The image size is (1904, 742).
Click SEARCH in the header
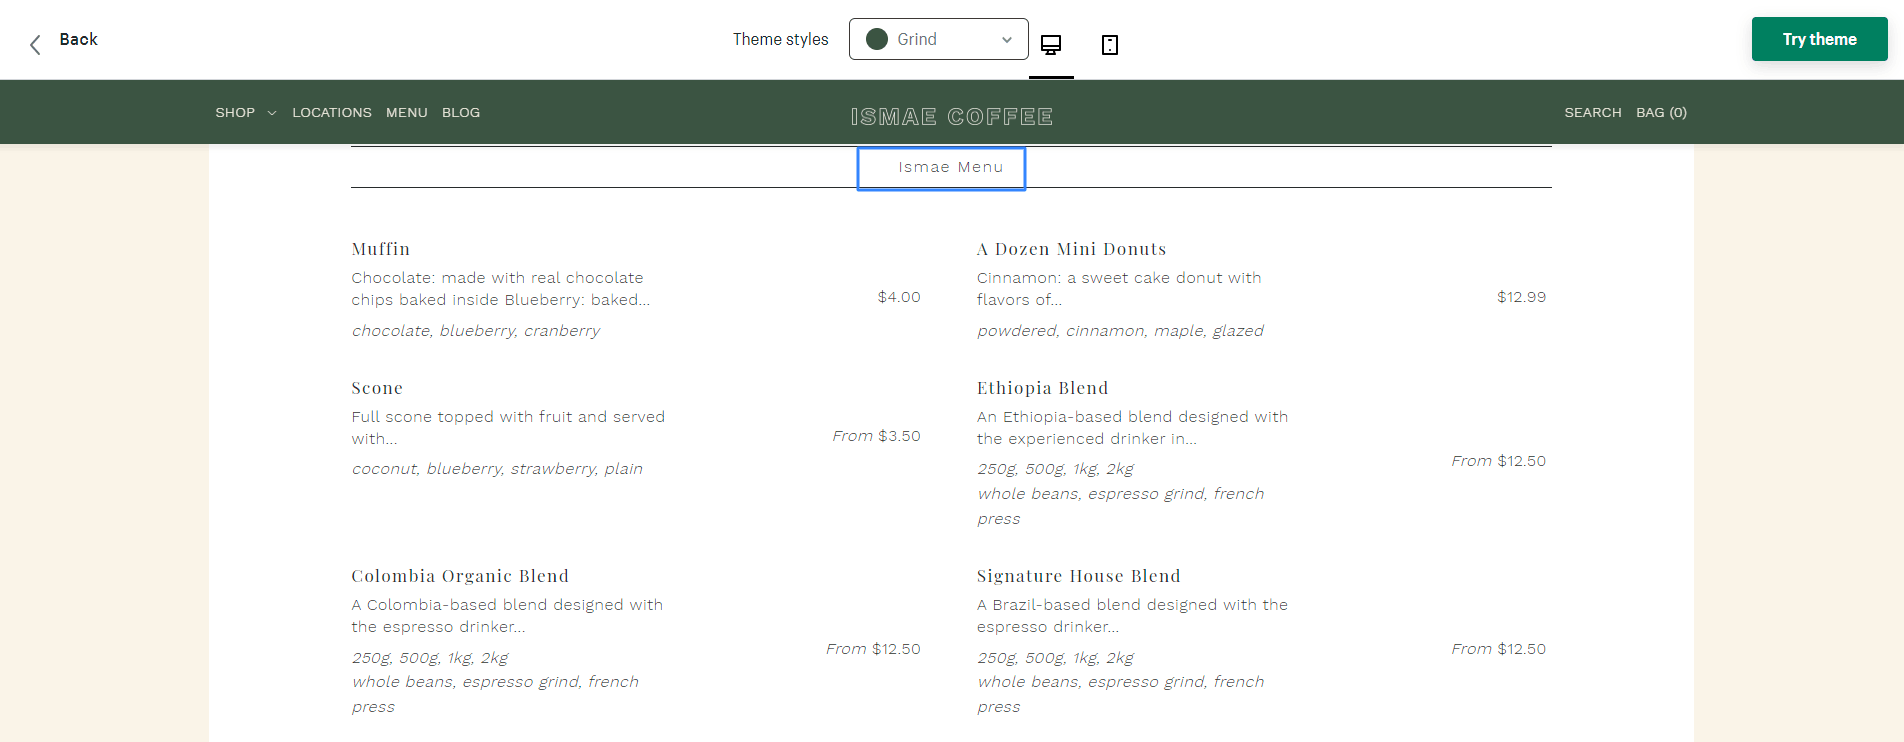click(x=1593, y=113)
